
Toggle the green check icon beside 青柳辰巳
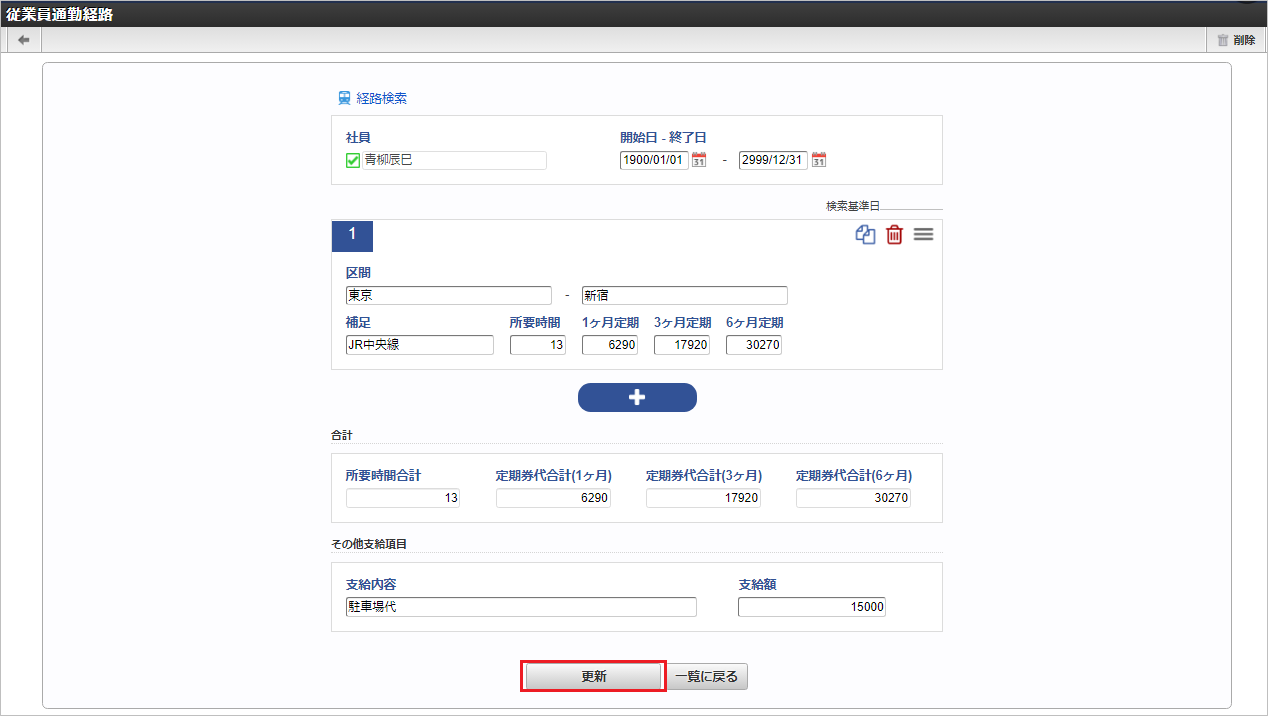pyautogui.click(x=353, y=160)
